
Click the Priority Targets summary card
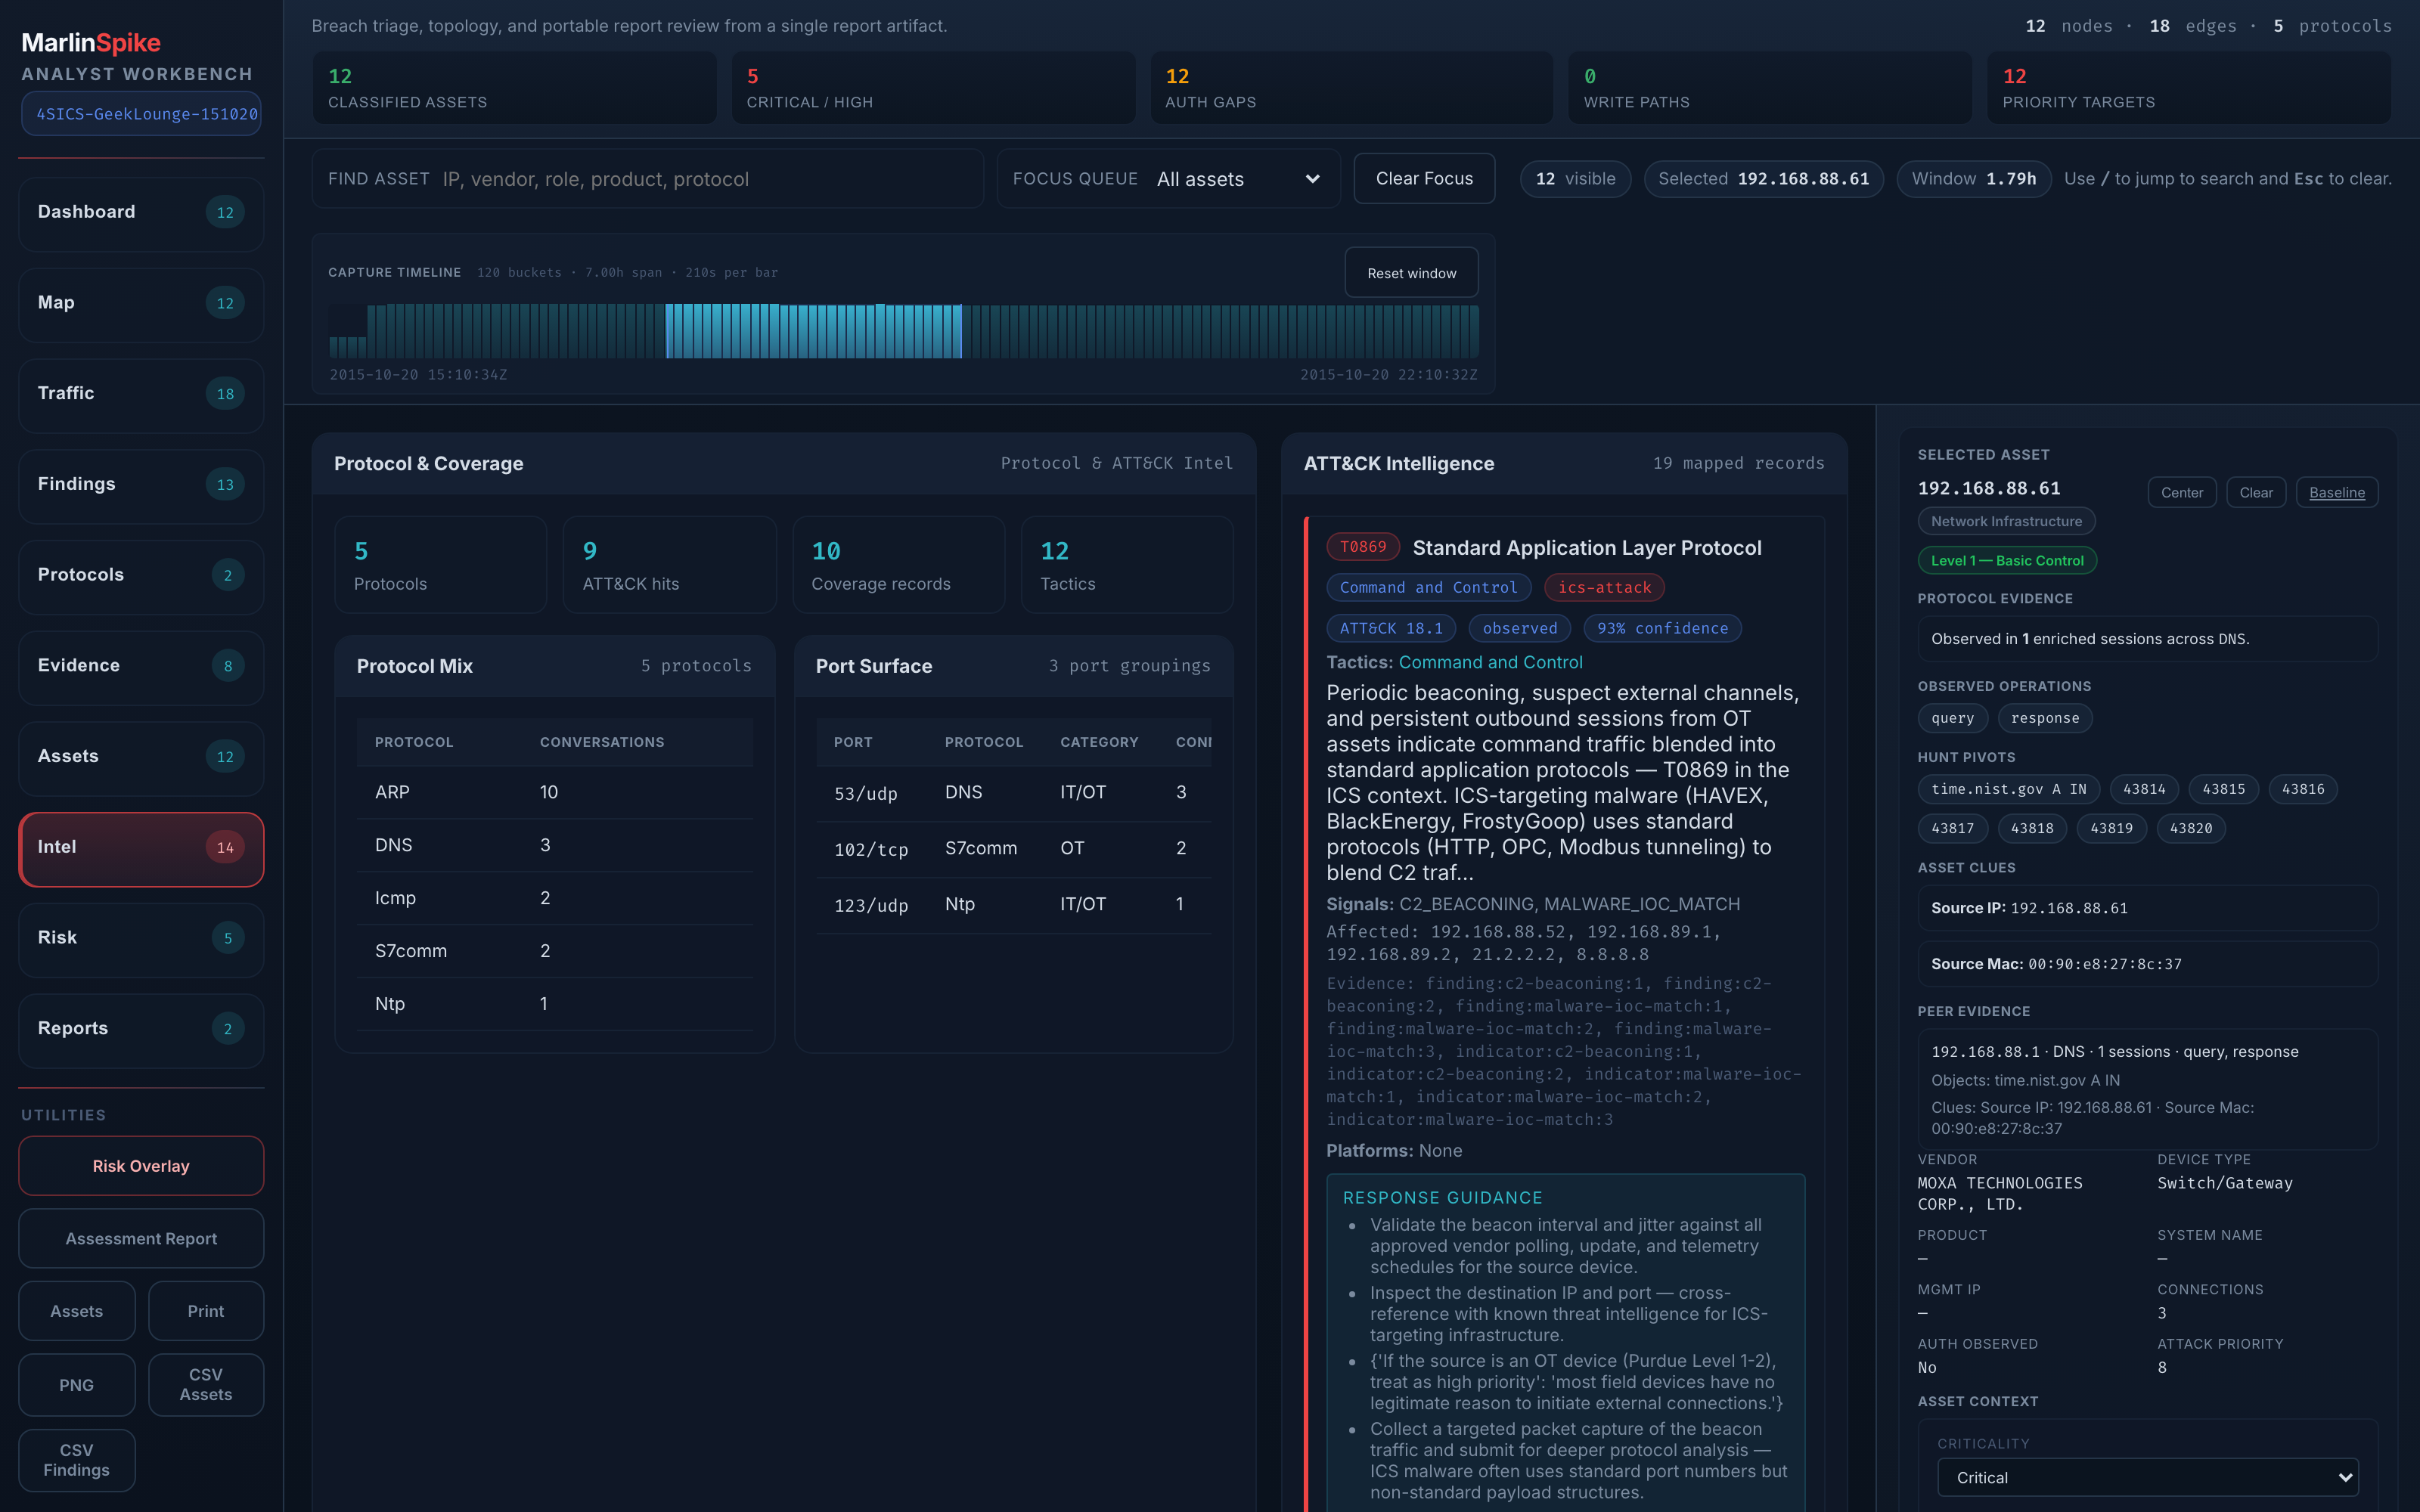(2189, 88)
